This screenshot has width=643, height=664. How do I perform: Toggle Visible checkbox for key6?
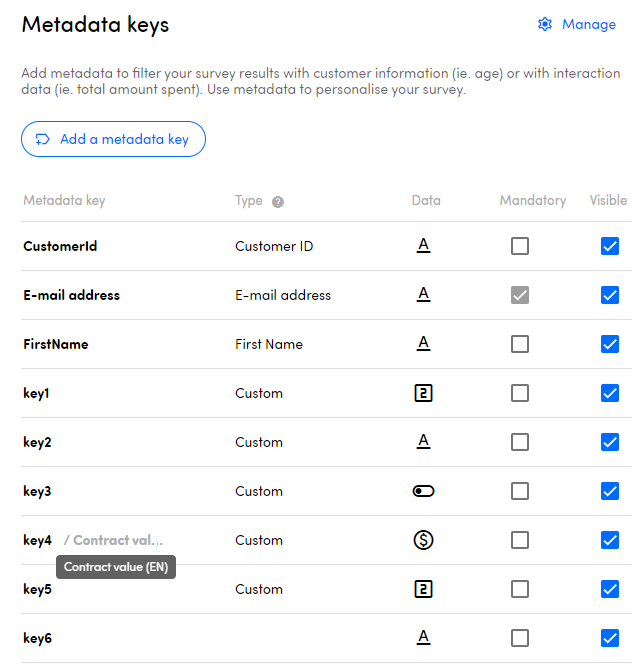610,638
